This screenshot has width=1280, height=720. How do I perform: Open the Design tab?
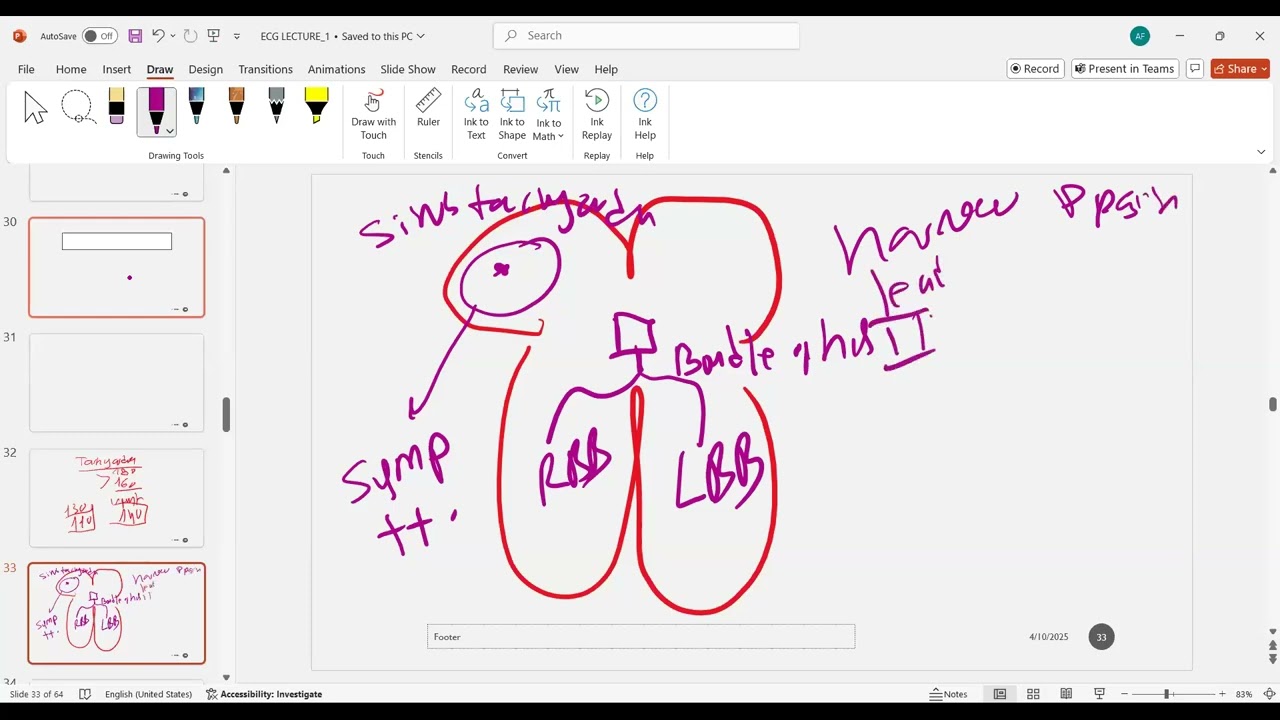point(206,69)
